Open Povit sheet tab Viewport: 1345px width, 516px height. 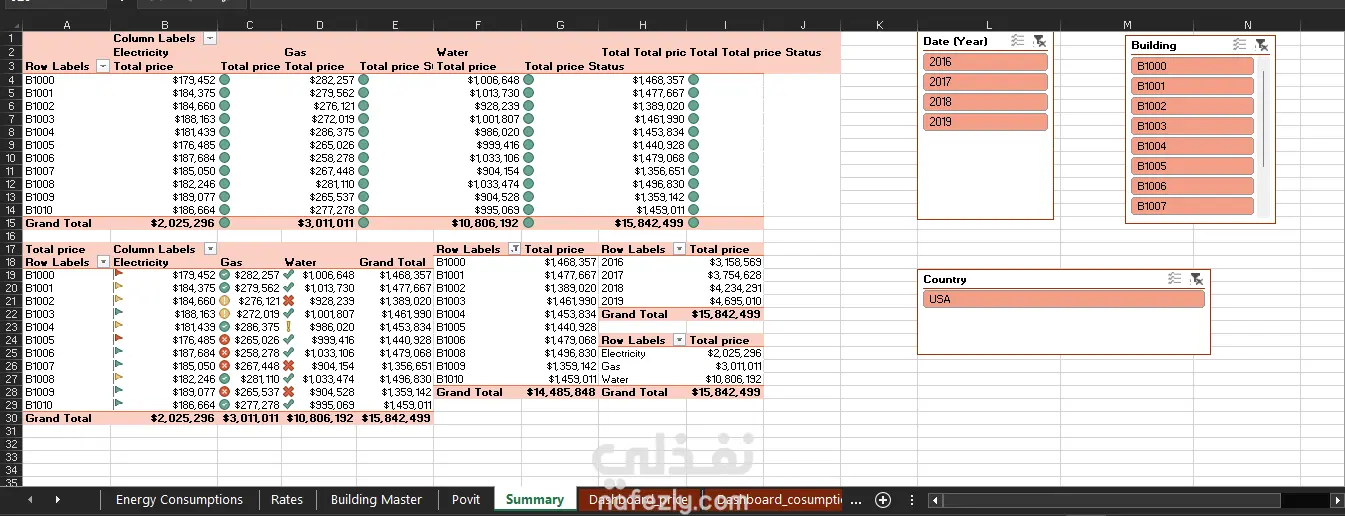coord(466,499)
